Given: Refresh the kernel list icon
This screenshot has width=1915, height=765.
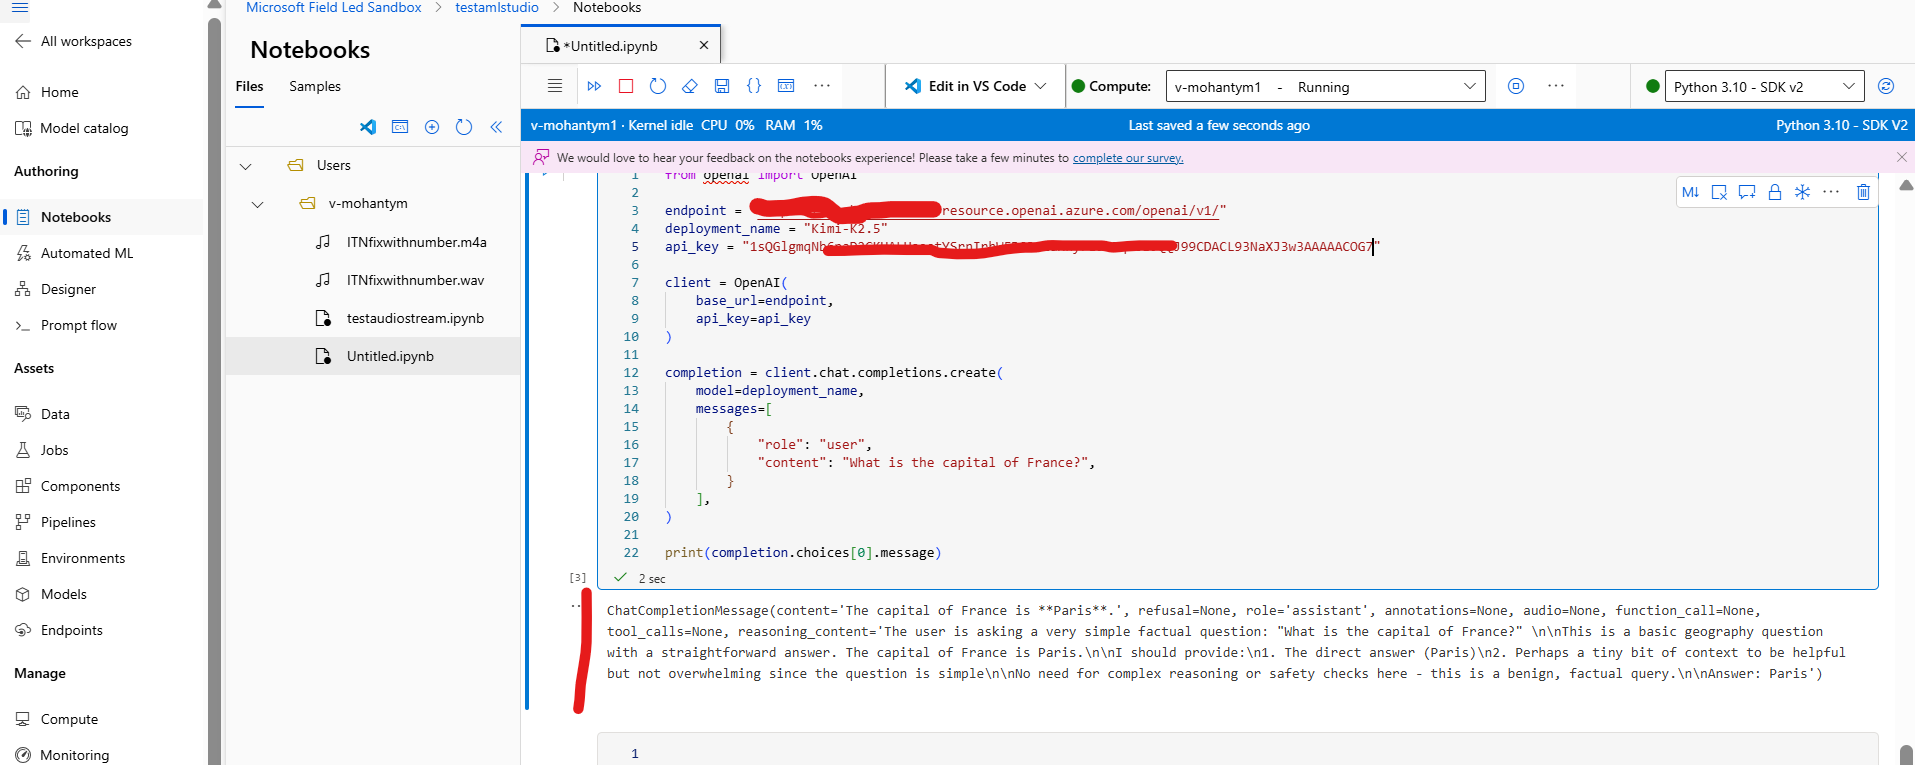Looking at the screenshot, I should click(1886, 86).
